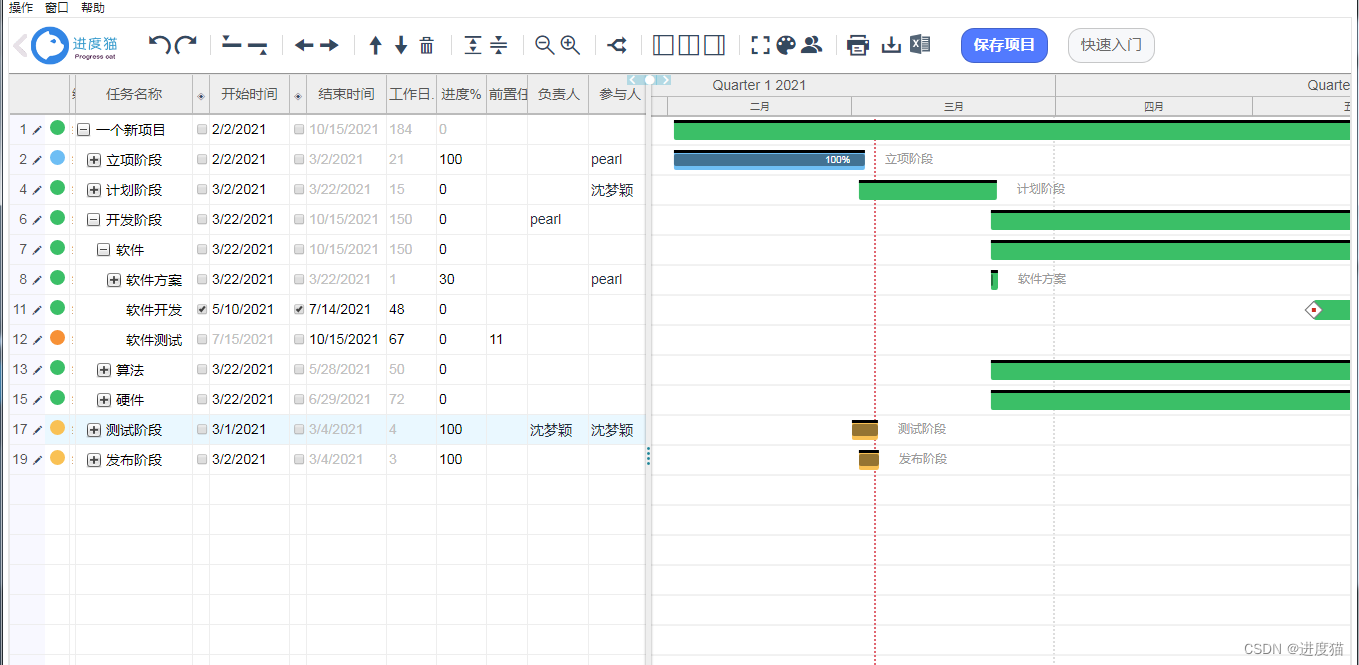Screen dimensions: 1359x665
Task: Expand the 发布阶段 task
Action: [x=94, y=460]
